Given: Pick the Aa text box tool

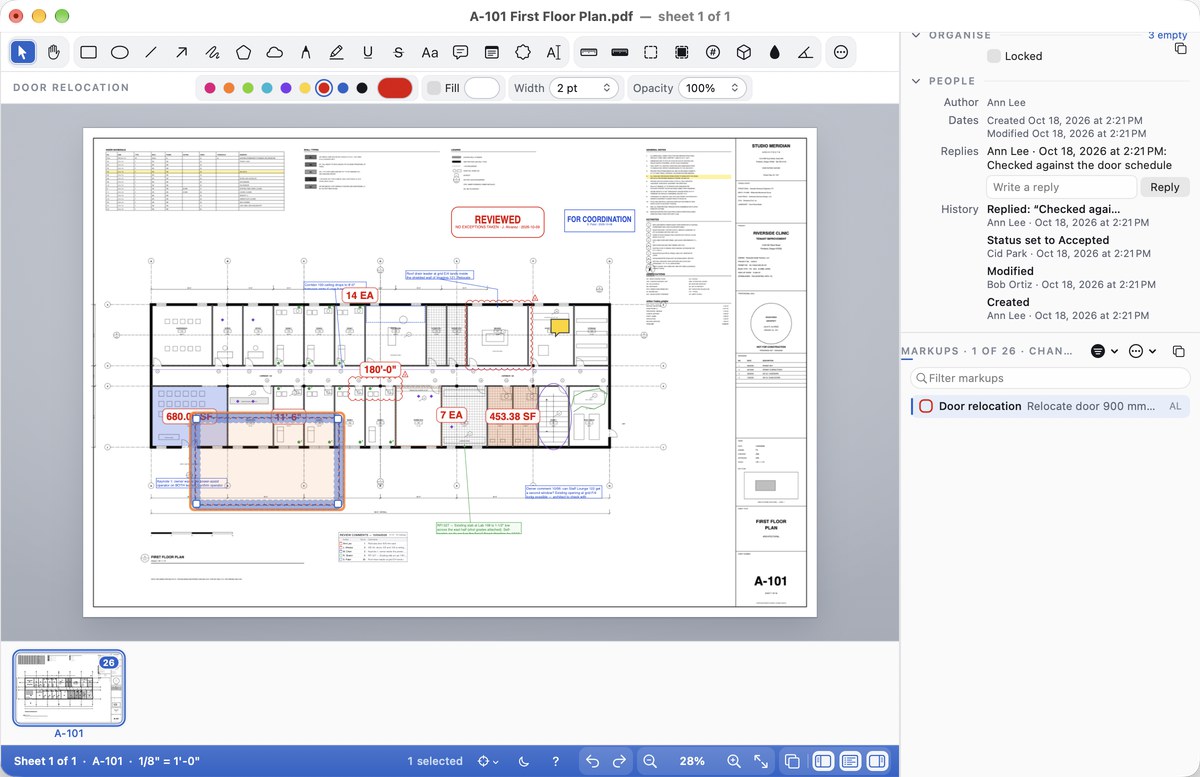Looking at the screenshot, I should point(429,52).
